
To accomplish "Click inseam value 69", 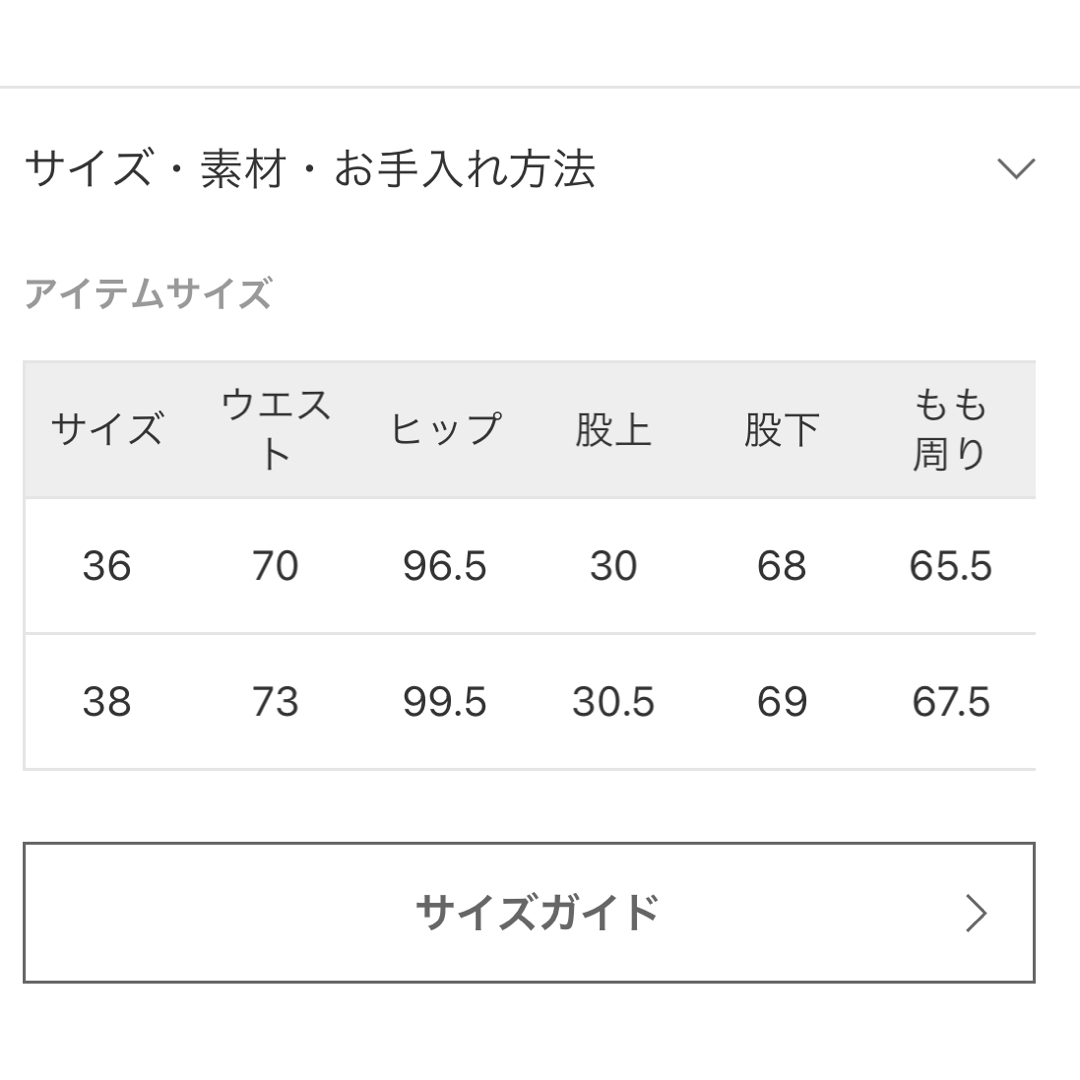I will 782,702.
